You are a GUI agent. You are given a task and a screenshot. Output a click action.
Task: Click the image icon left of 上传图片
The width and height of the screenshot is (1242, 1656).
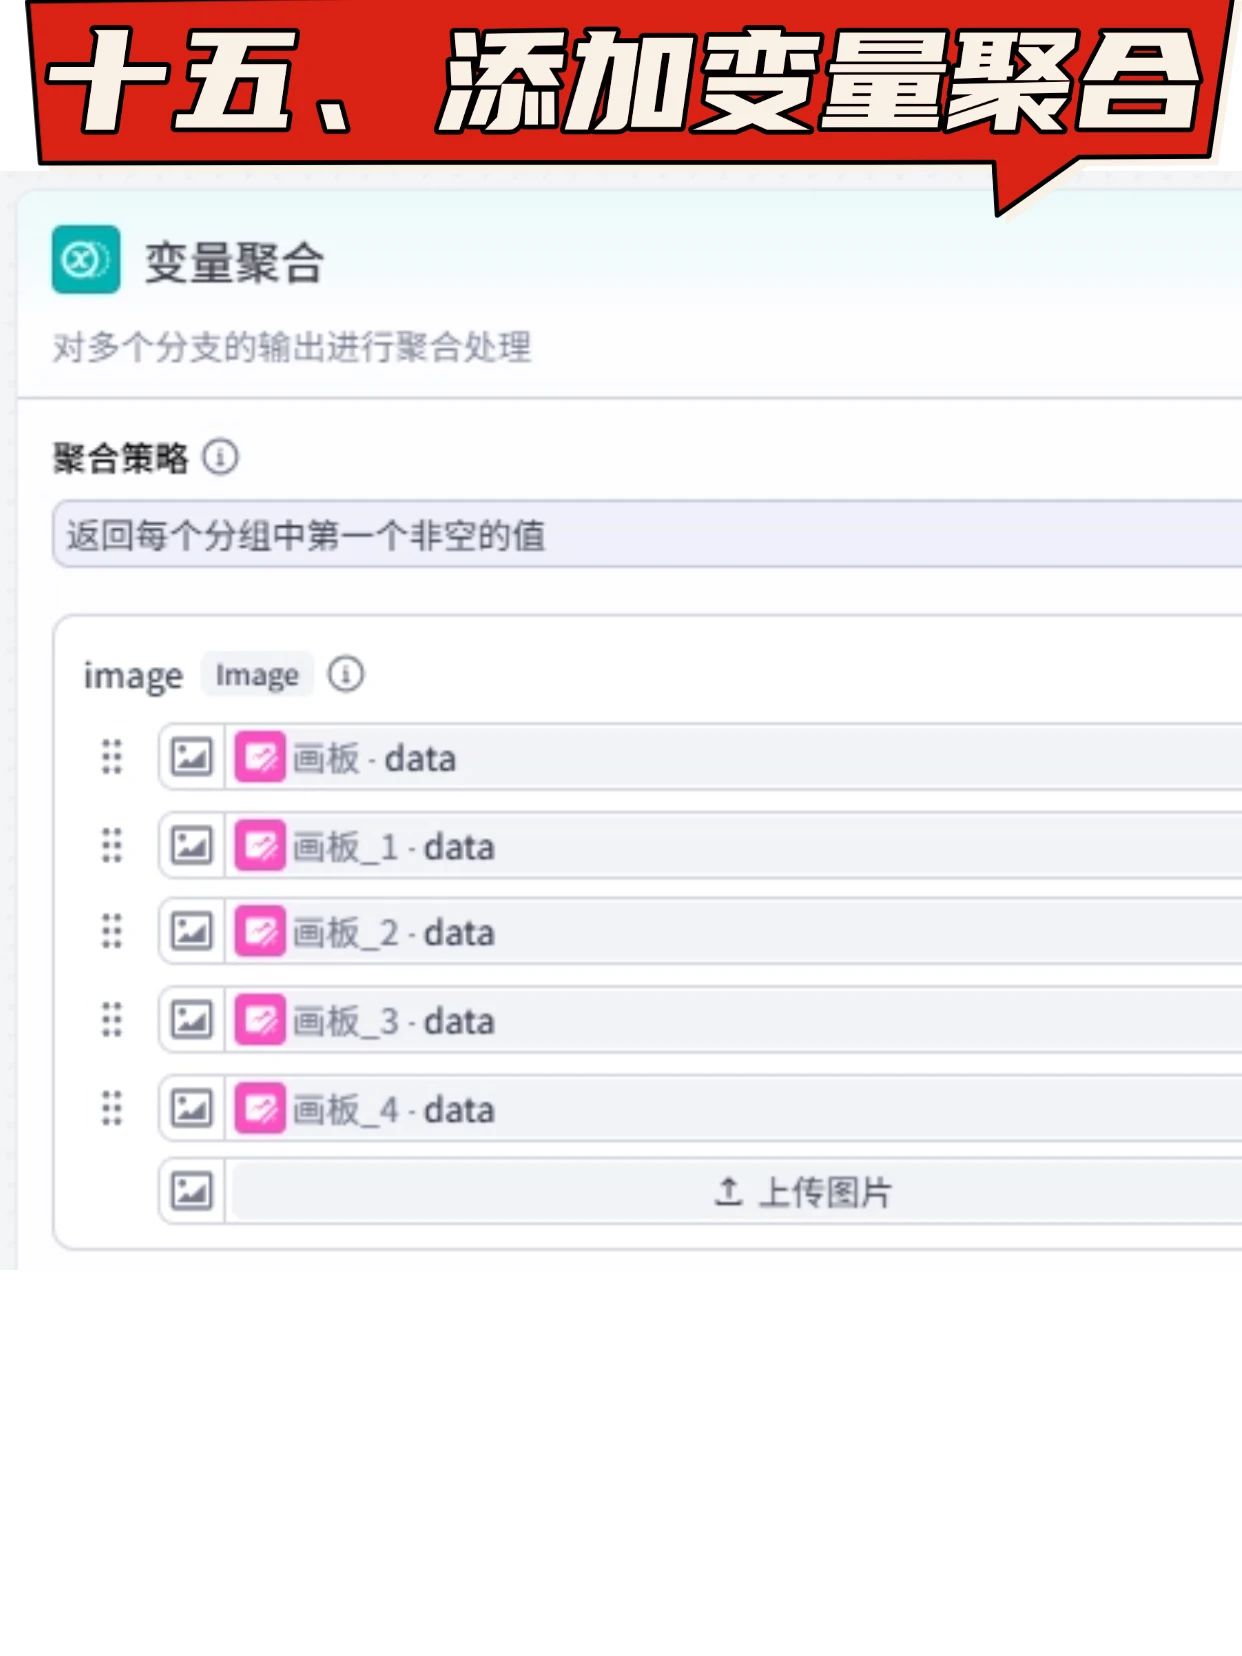click(191, 1191)
